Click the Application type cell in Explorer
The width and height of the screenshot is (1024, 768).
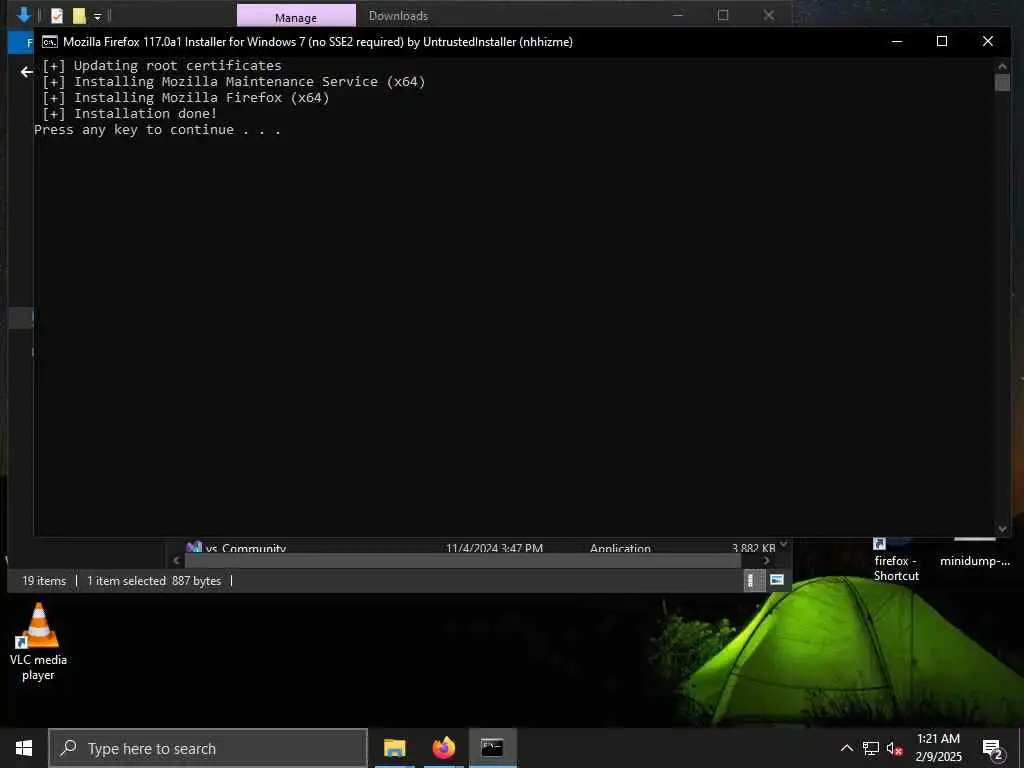(x=620, y=547)
